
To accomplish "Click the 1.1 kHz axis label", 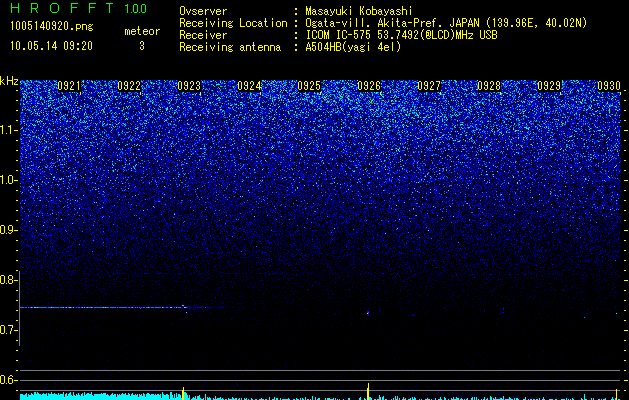I will pos(7,130).
